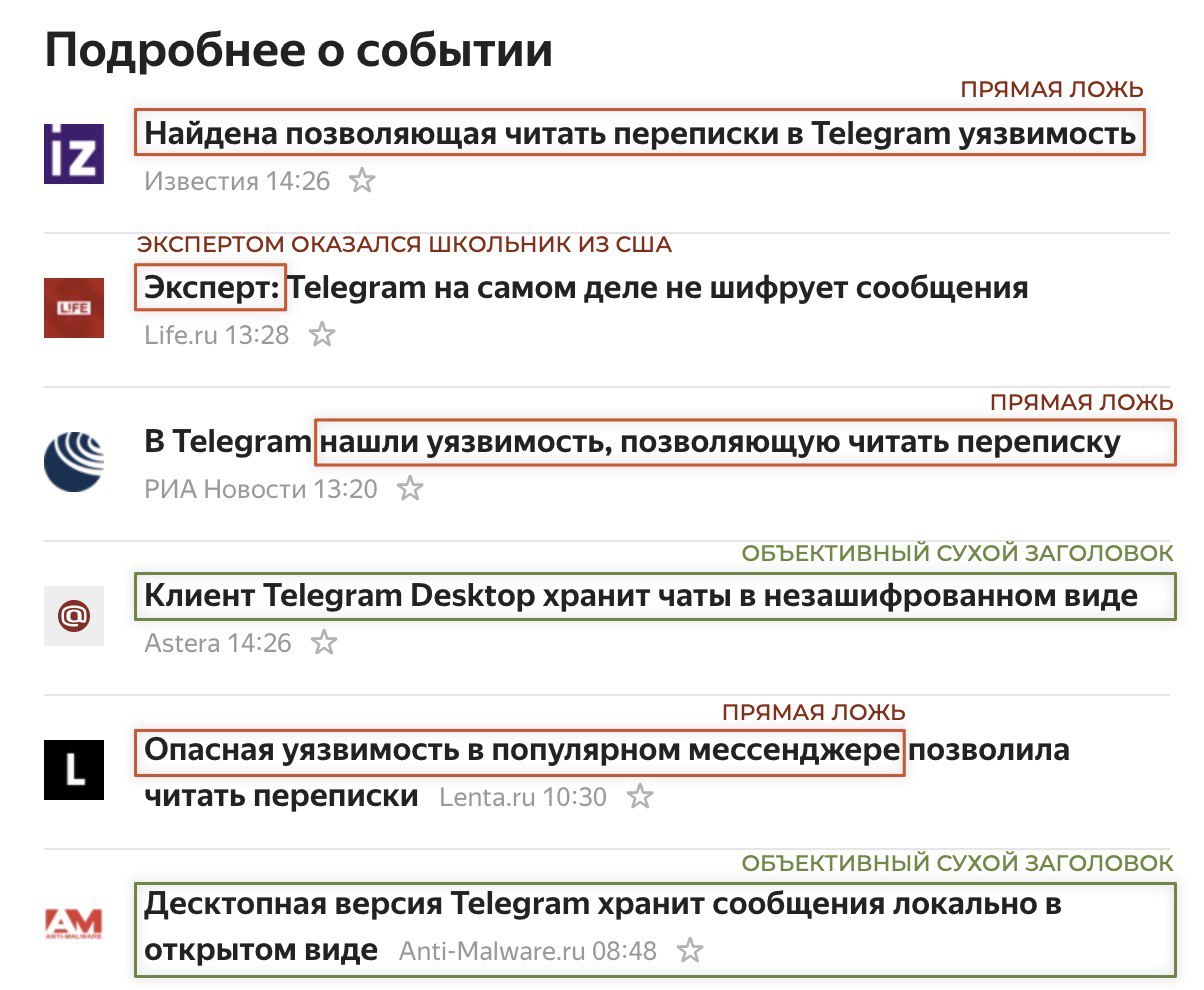This screenshot has height=990, width=1204.
Task: Star the Известия 14:26 article
Action: [x=362, y=181]
